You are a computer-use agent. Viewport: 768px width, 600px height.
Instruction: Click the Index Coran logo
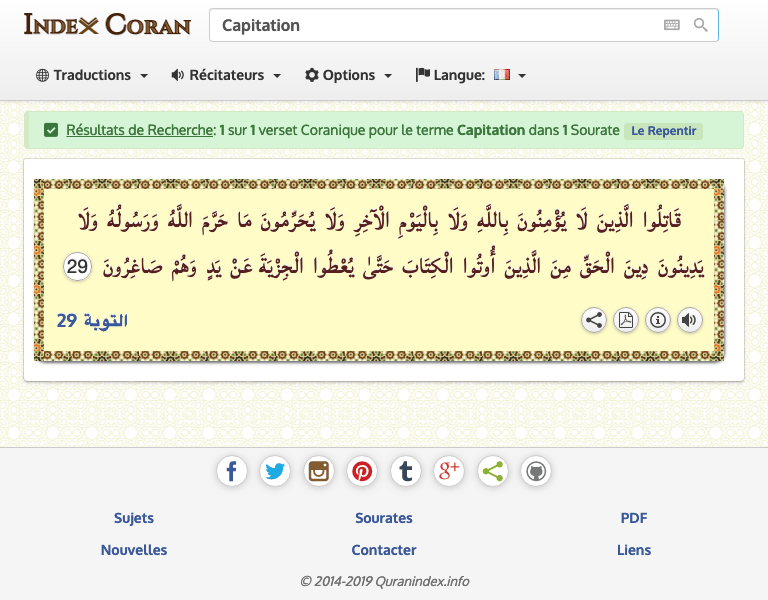tap(107, 24)
